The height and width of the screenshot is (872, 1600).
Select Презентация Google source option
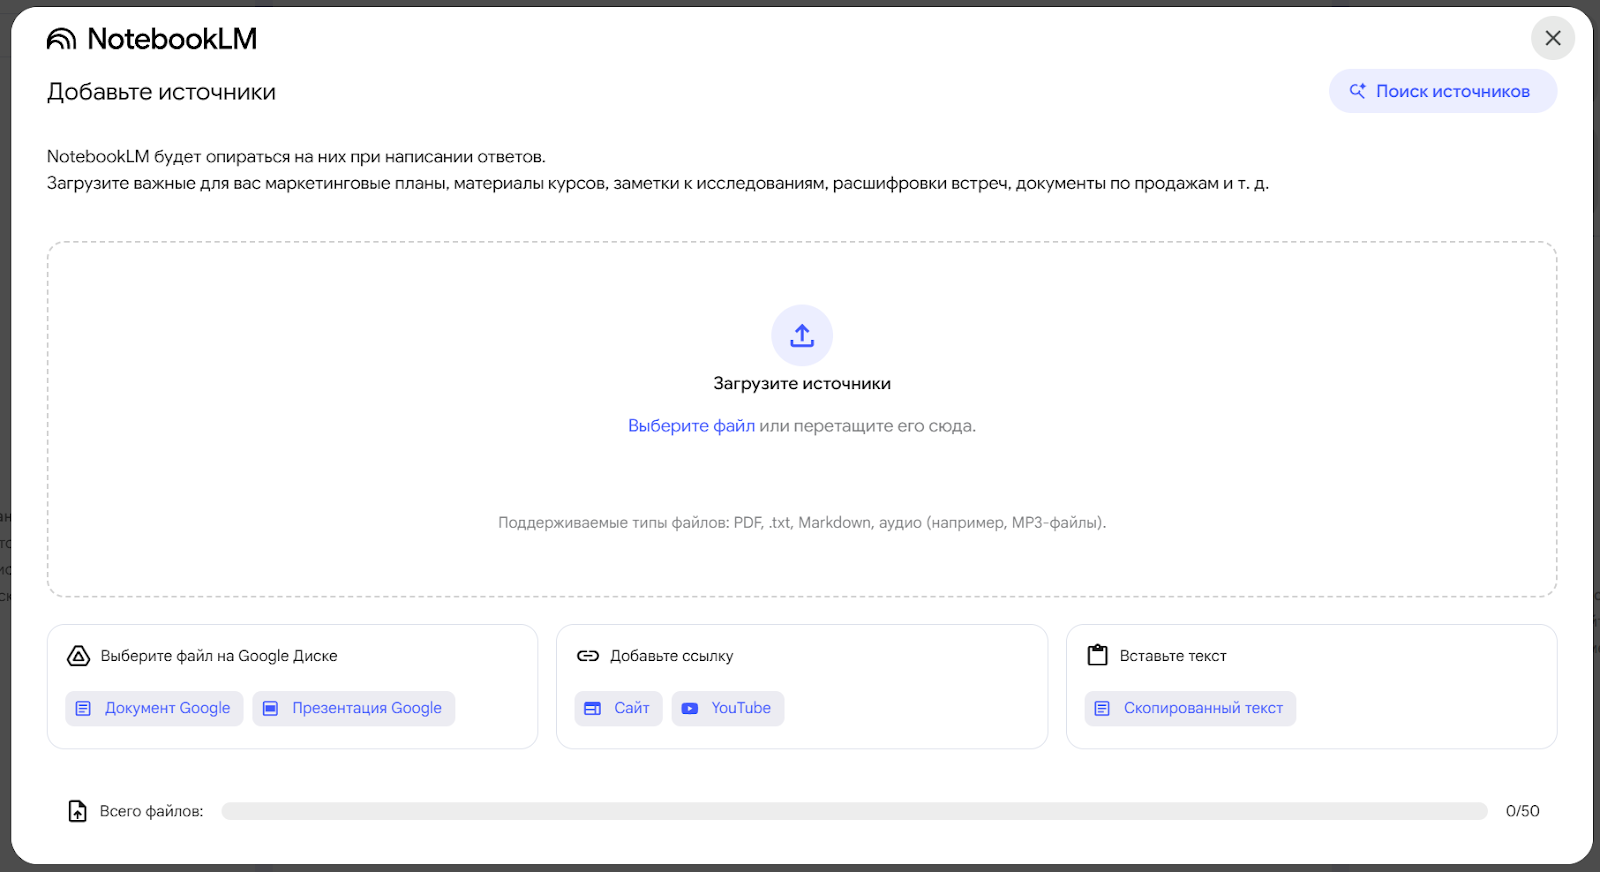point(354,708)
